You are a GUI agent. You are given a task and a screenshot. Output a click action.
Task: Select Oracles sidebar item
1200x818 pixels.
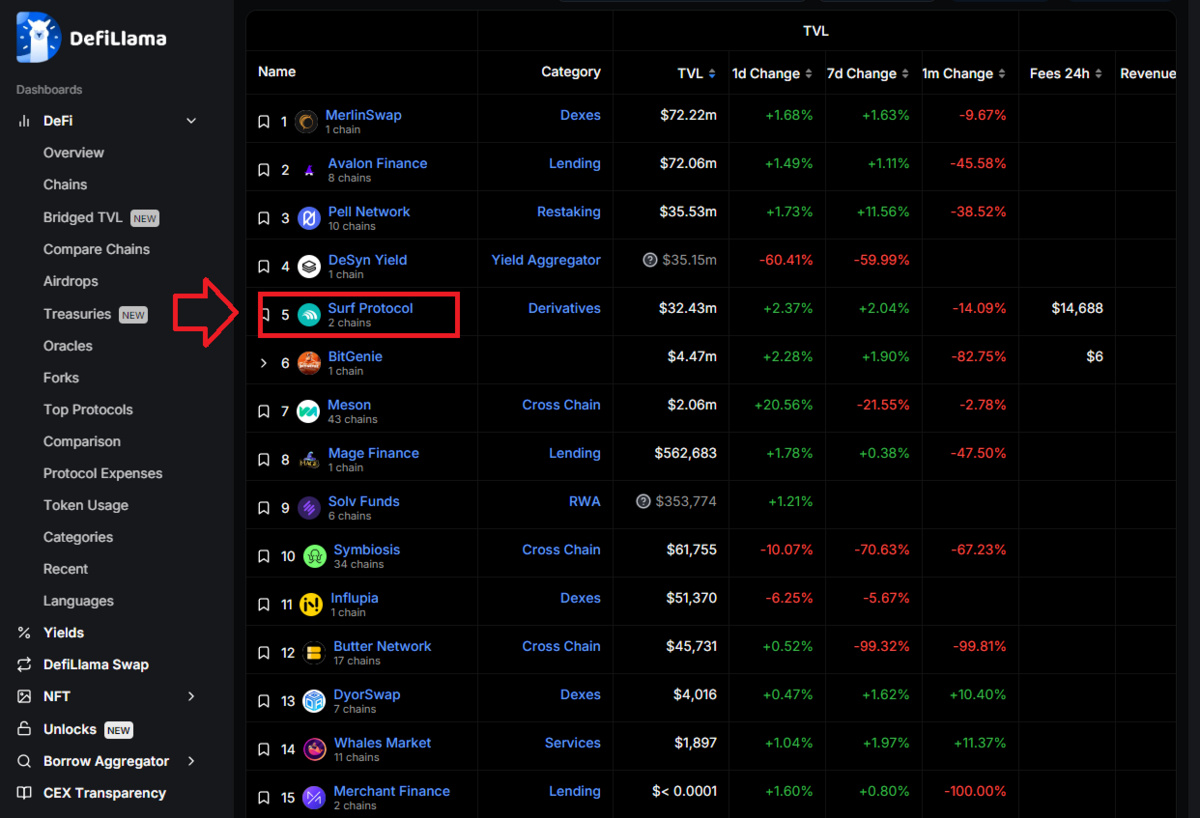coord(68,346)
